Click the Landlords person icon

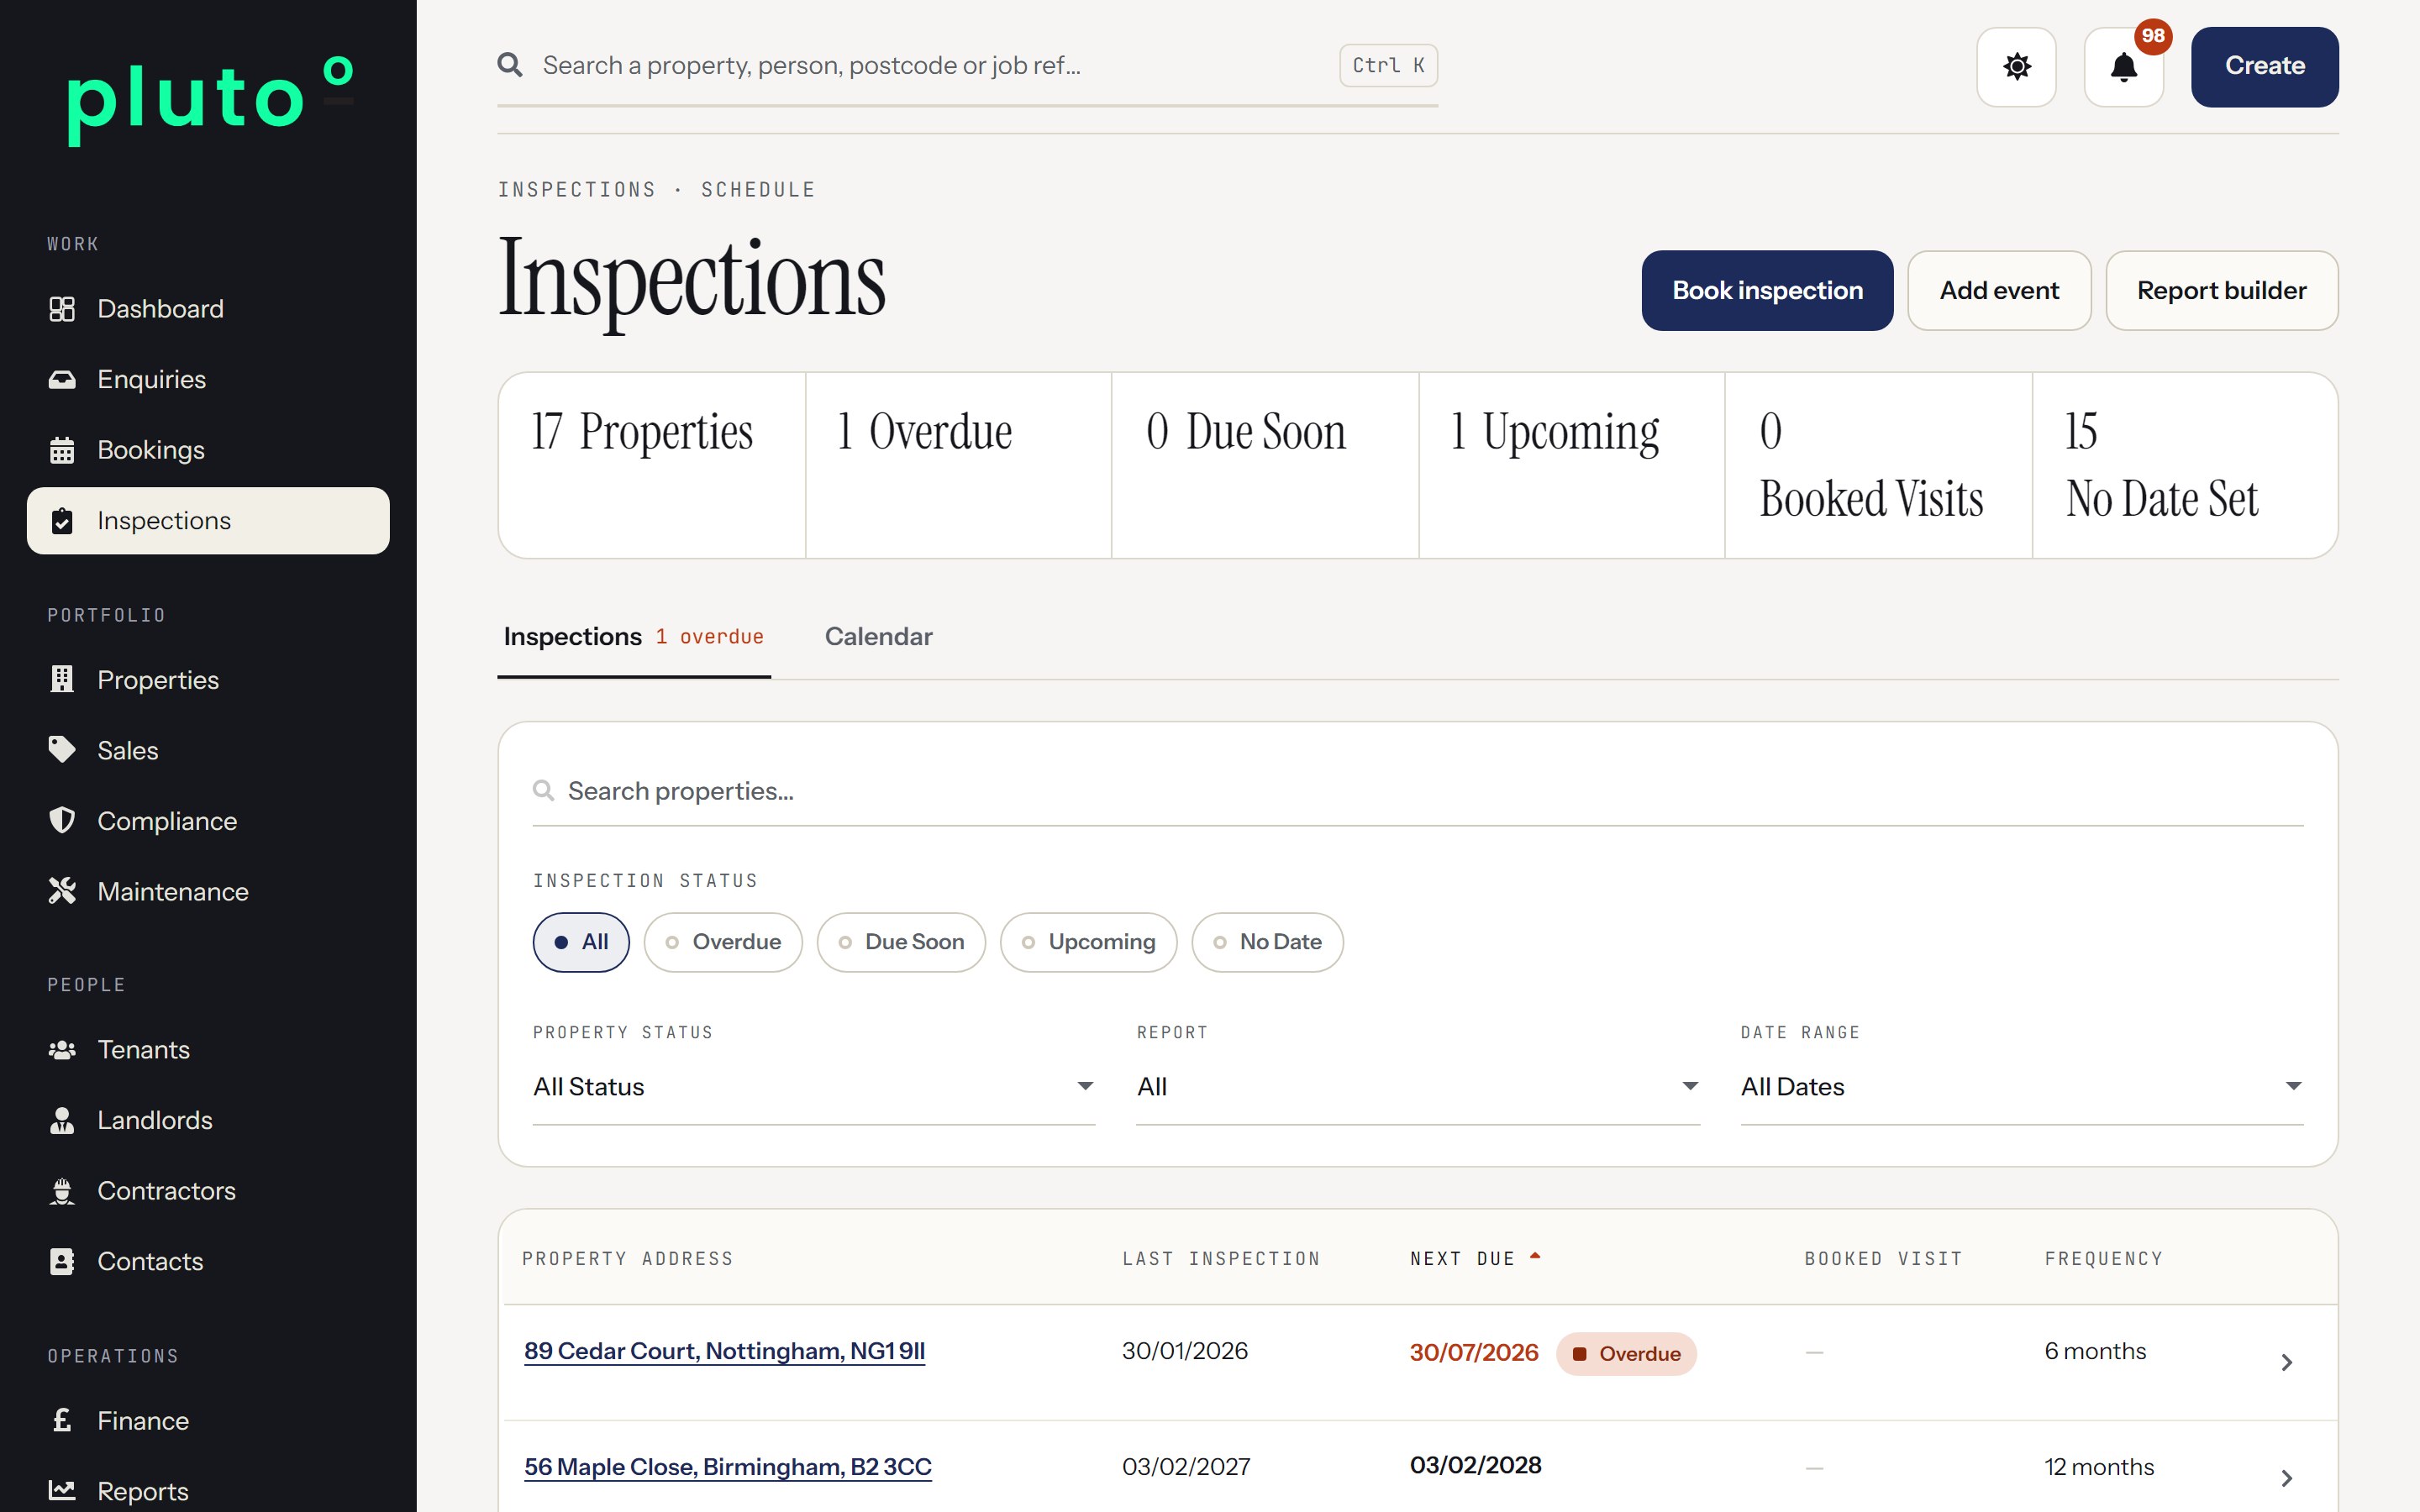point(62,1120)
